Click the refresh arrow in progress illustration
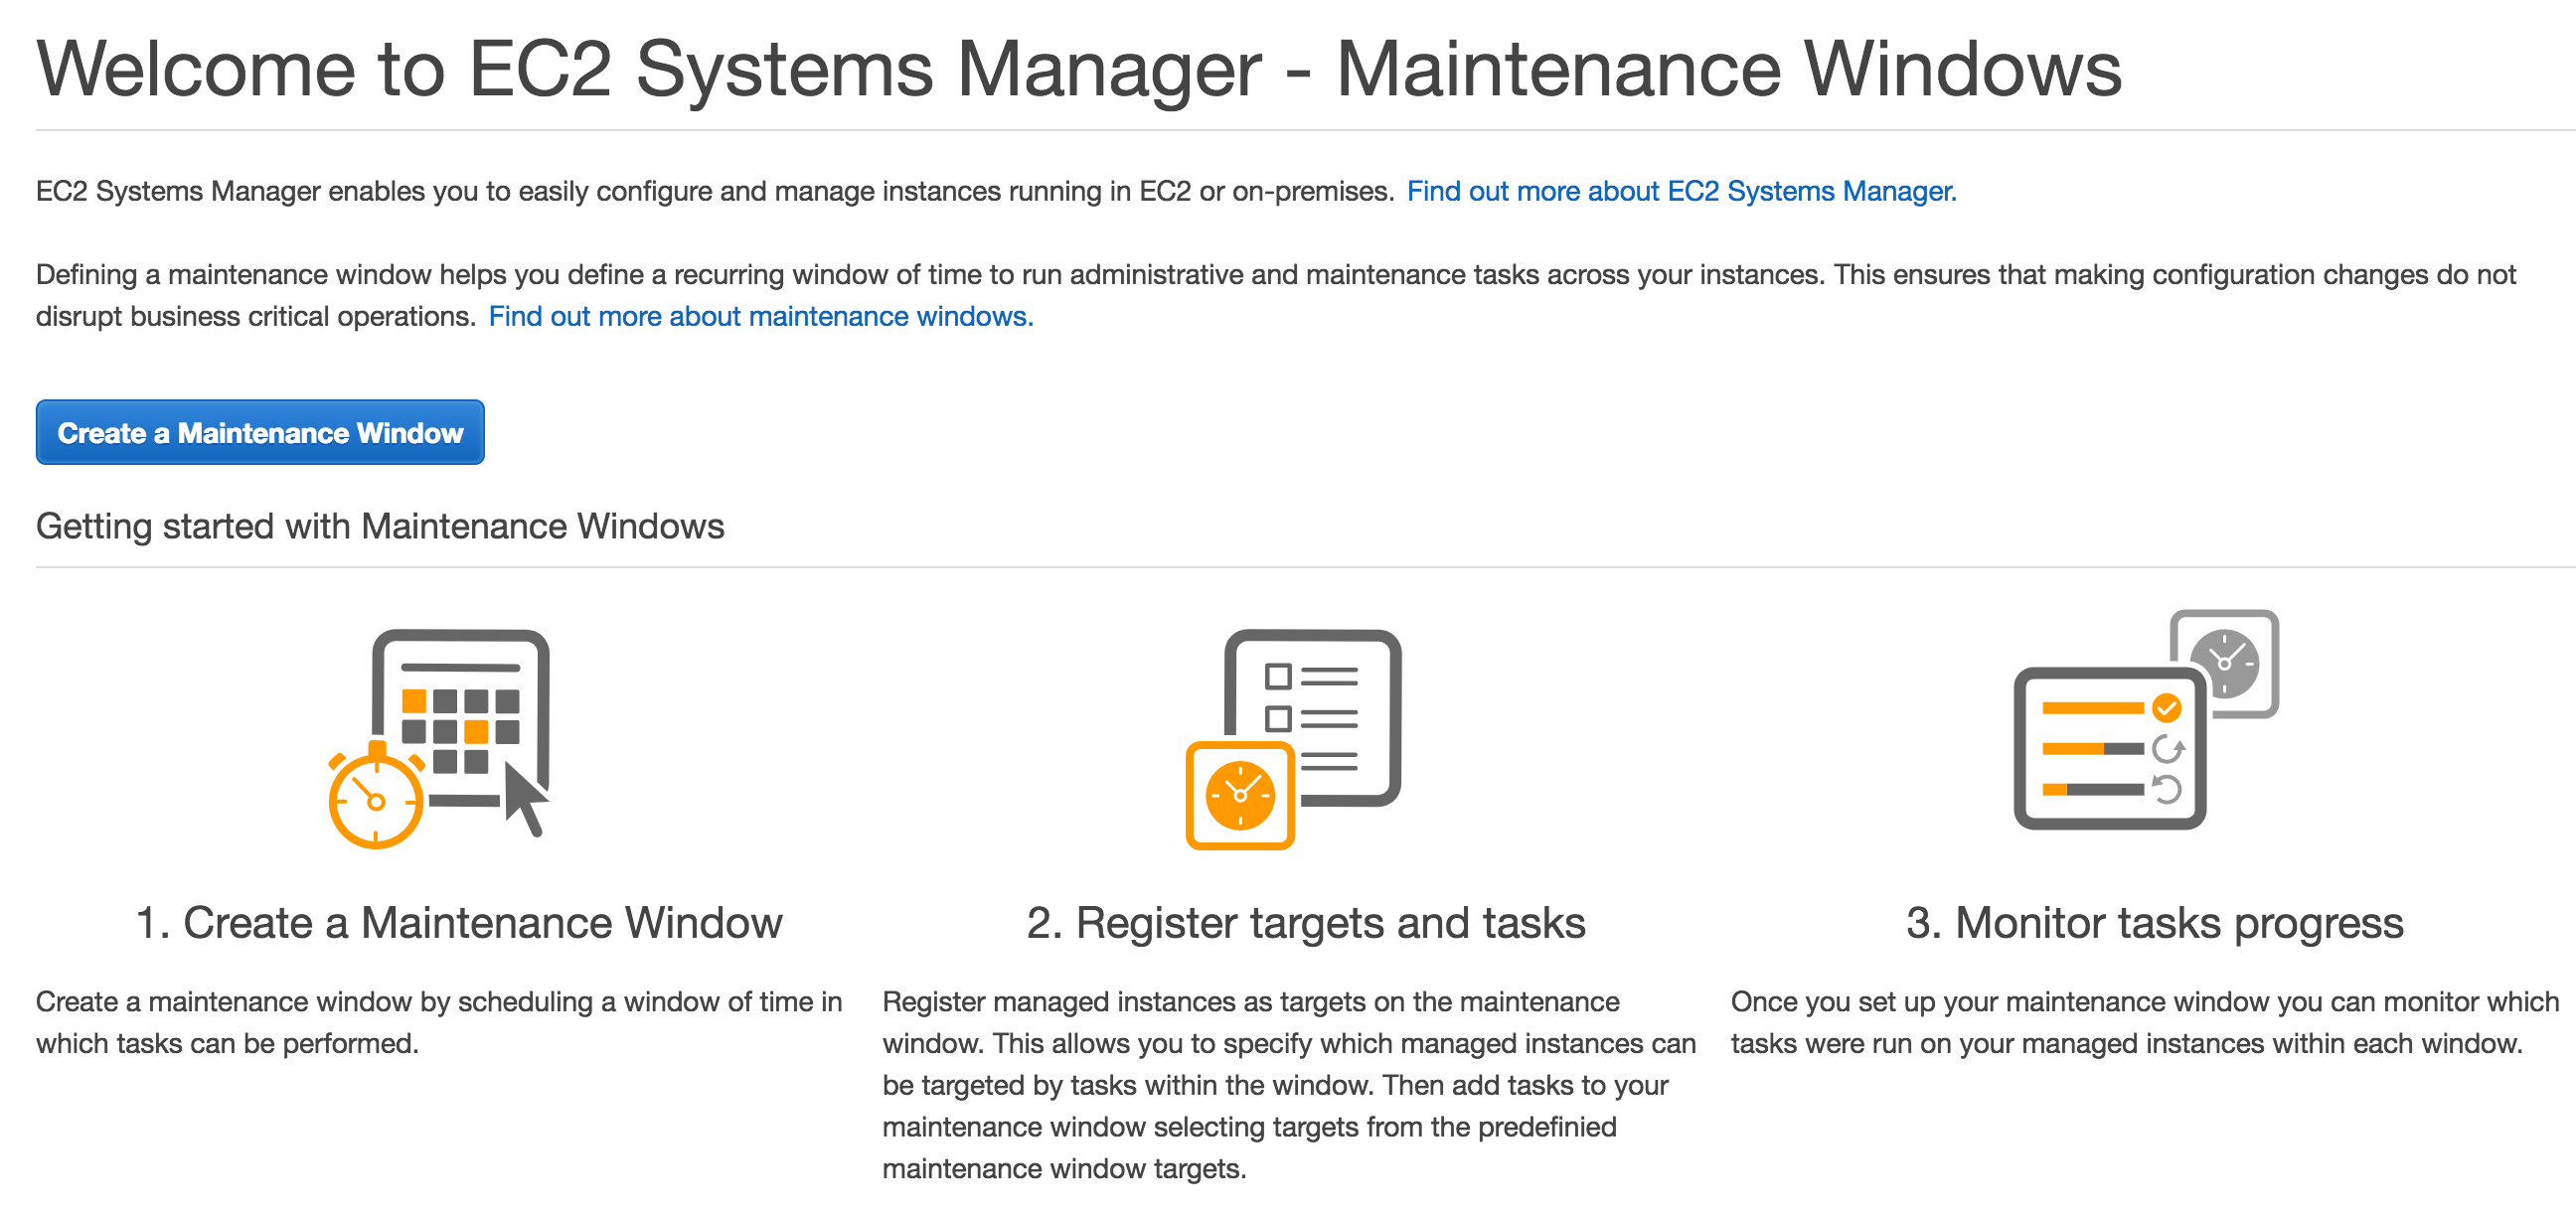 tap(2167, 749)
